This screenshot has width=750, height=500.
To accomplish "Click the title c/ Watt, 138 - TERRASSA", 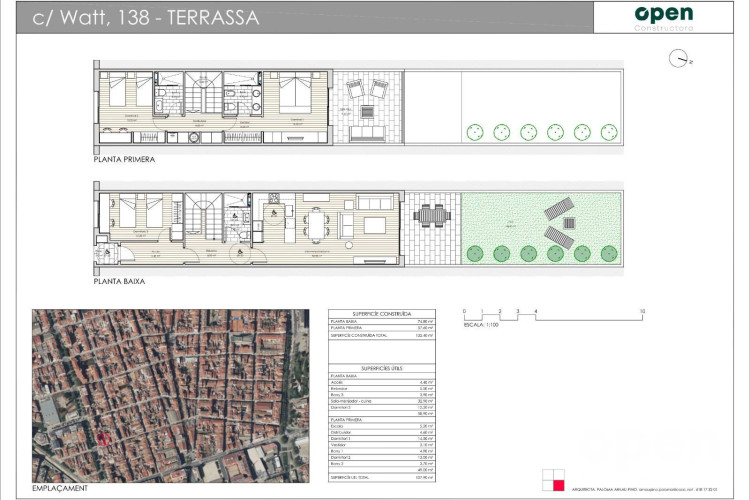I will (144, 17).
